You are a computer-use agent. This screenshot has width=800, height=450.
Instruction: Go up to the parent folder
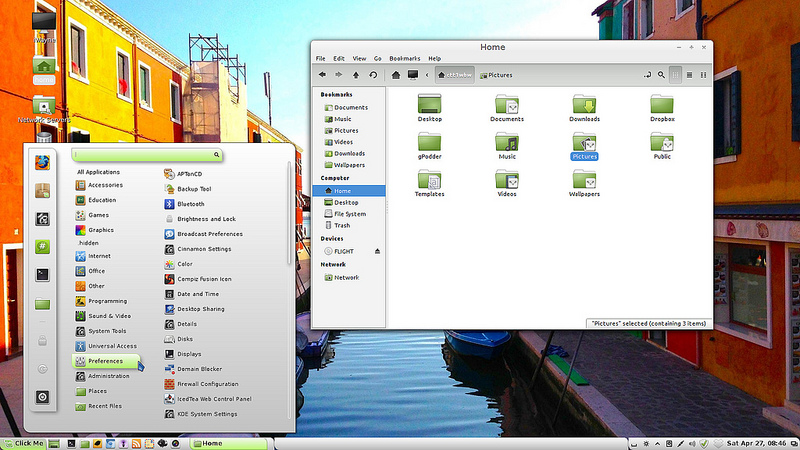tap(357, 74)
